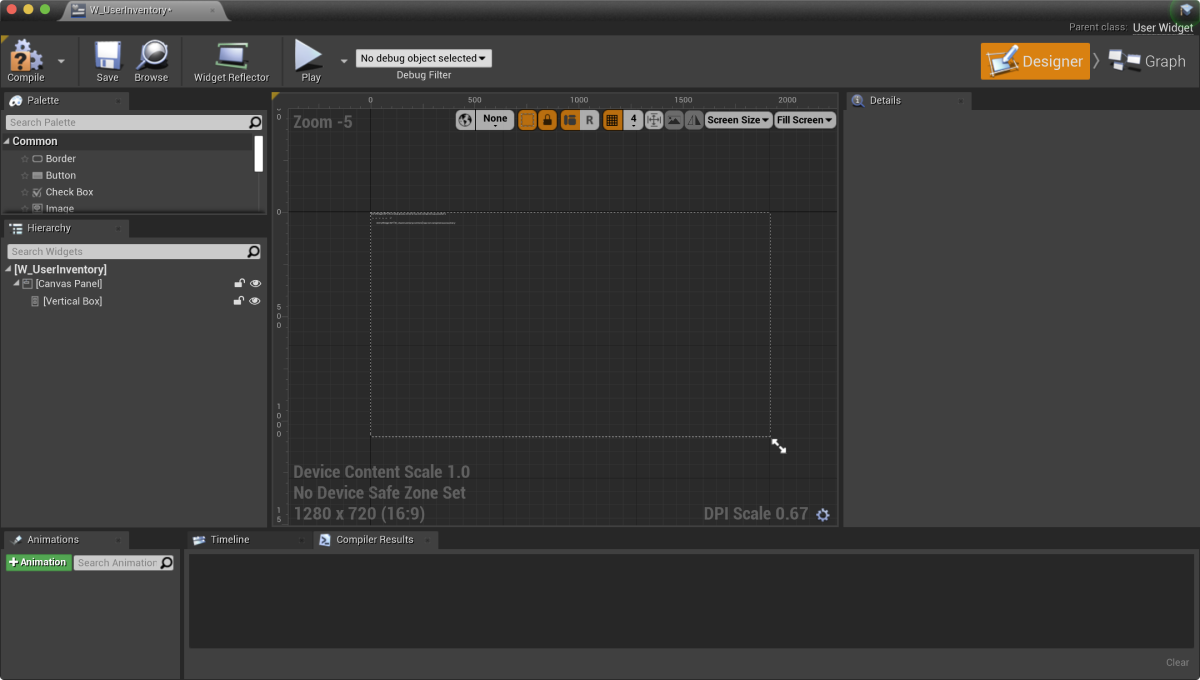Screen dimensions: 1200x680
Task: Toggle the layout lock icon in viewport
Action: [x=547, y=120]
